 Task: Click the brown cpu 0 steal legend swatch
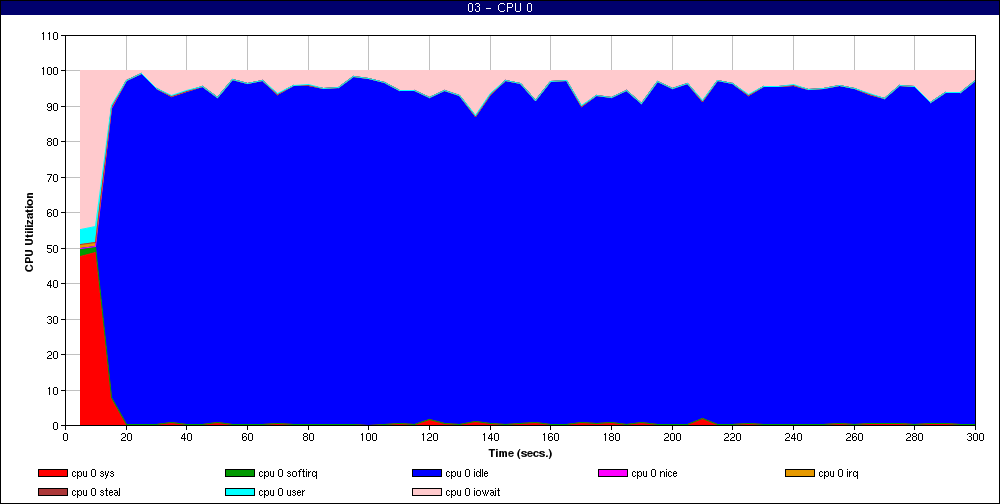52,492
